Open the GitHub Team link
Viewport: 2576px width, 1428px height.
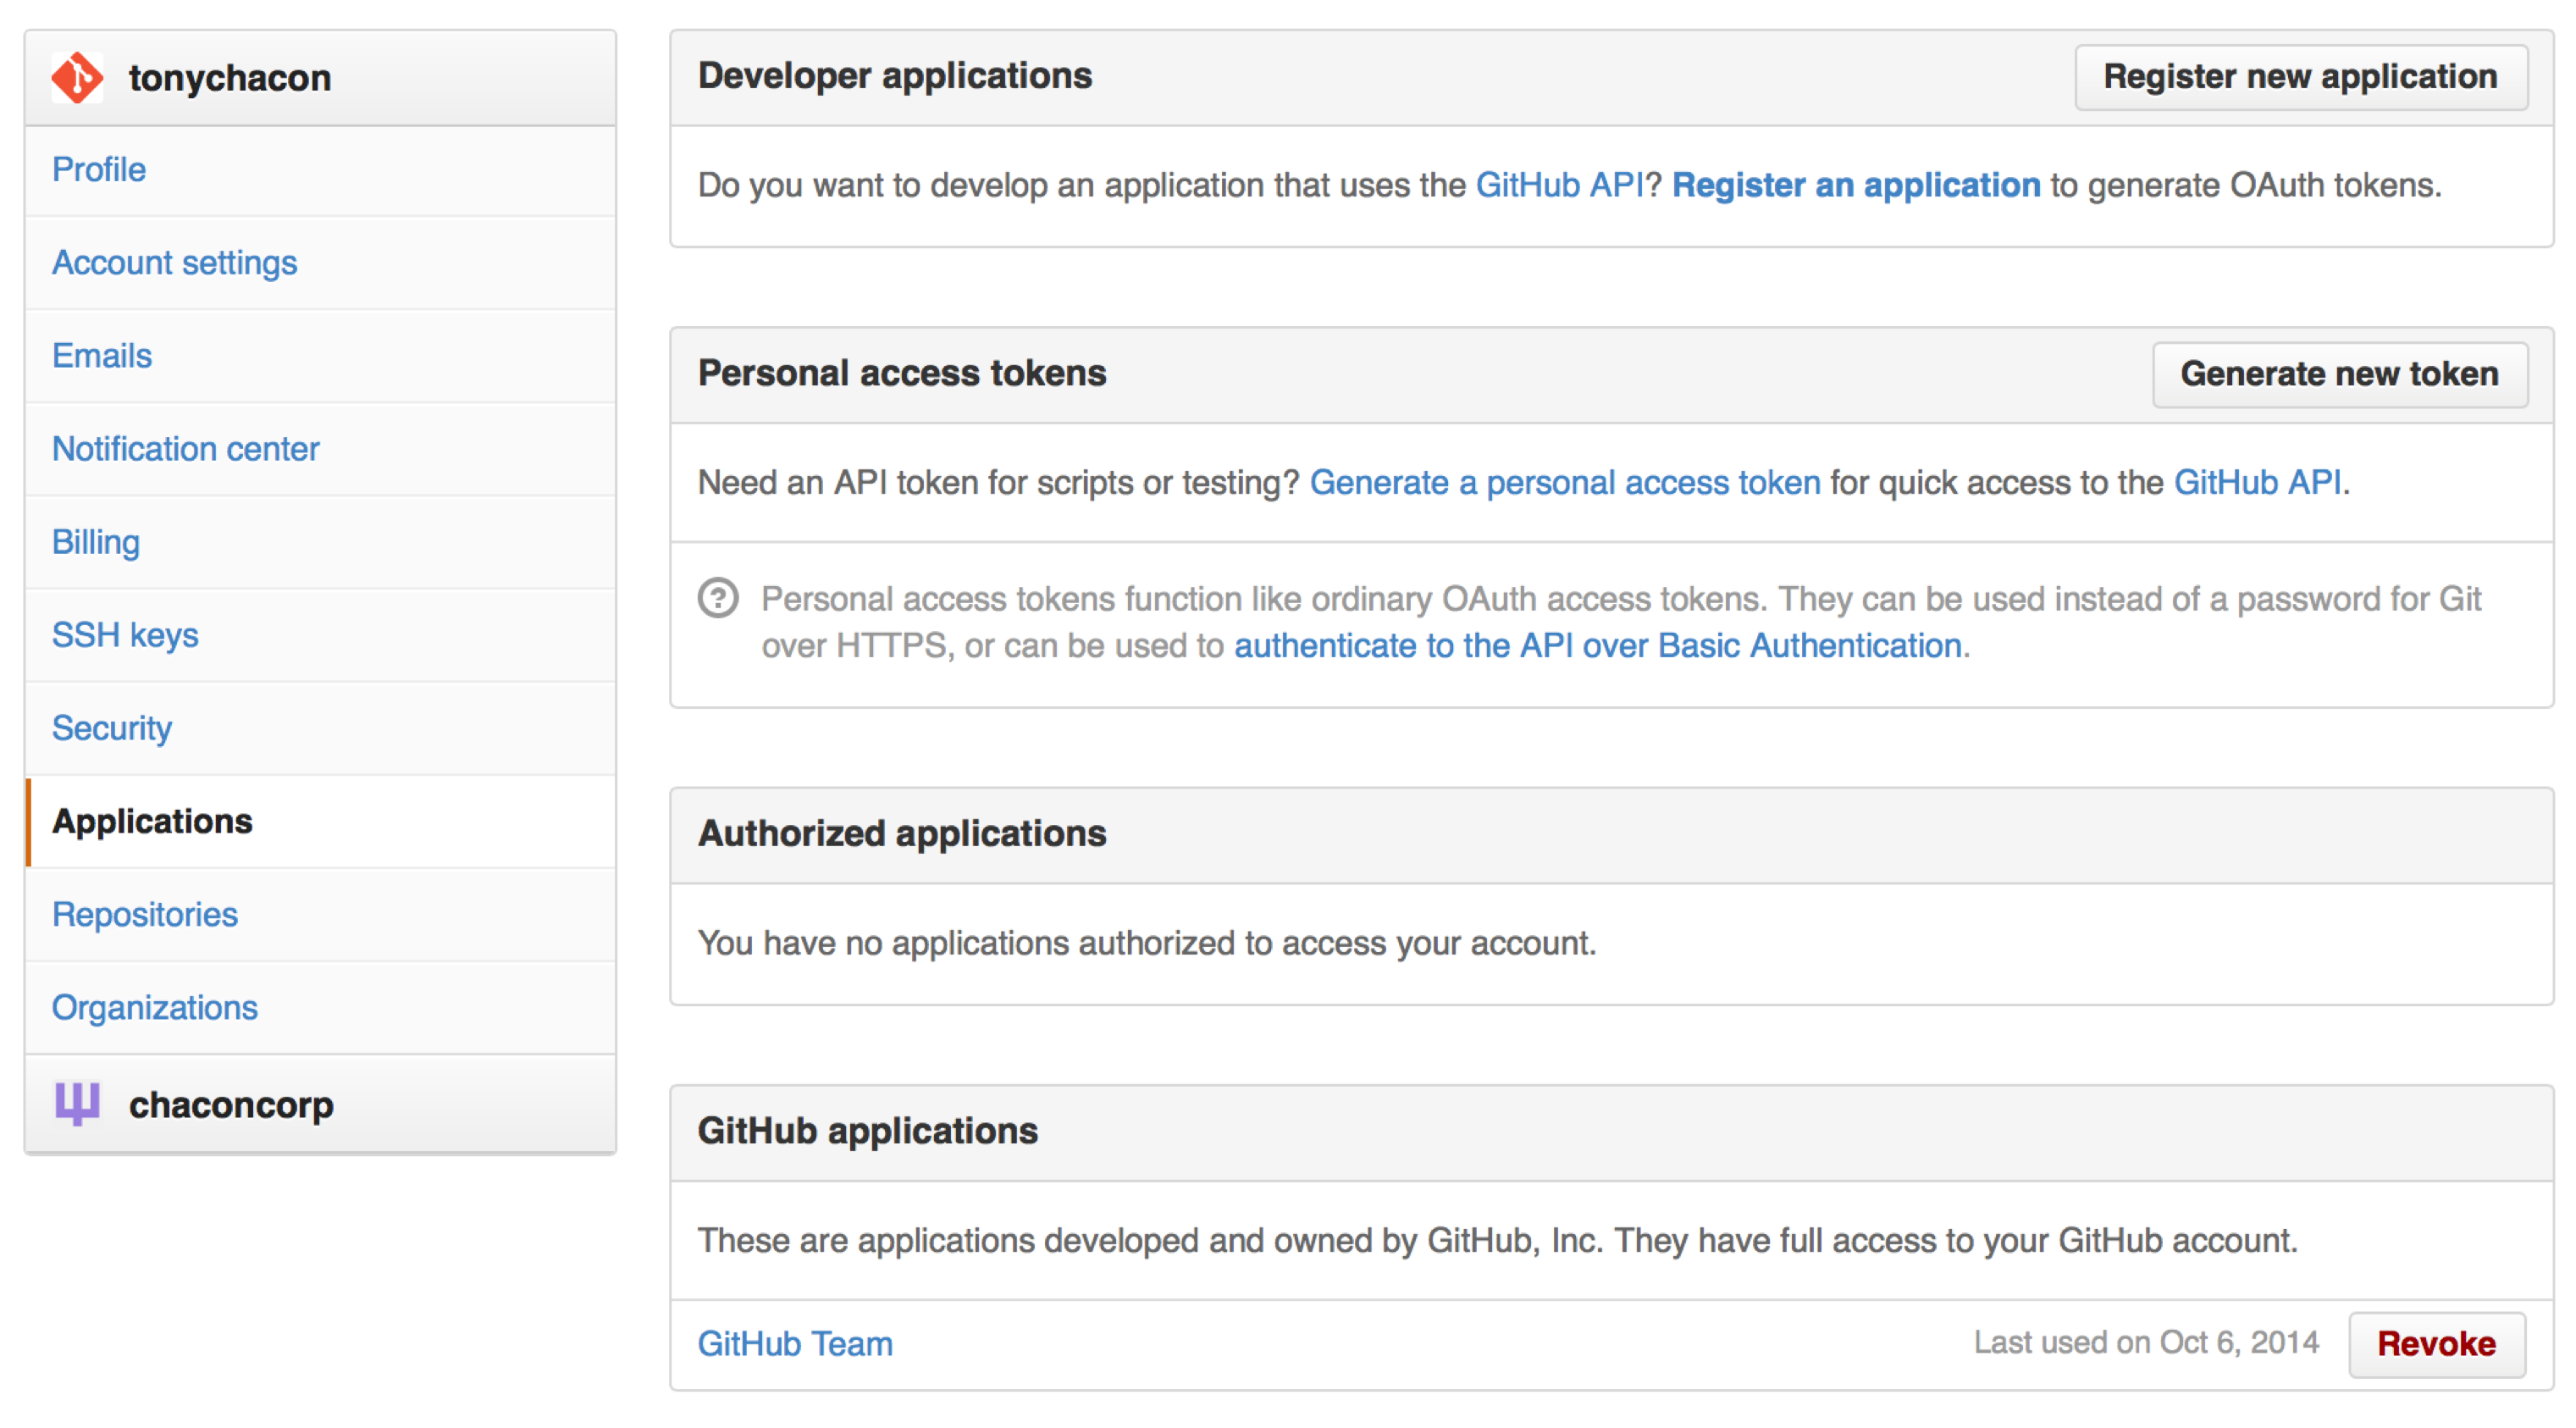[x=795, y=1343]
